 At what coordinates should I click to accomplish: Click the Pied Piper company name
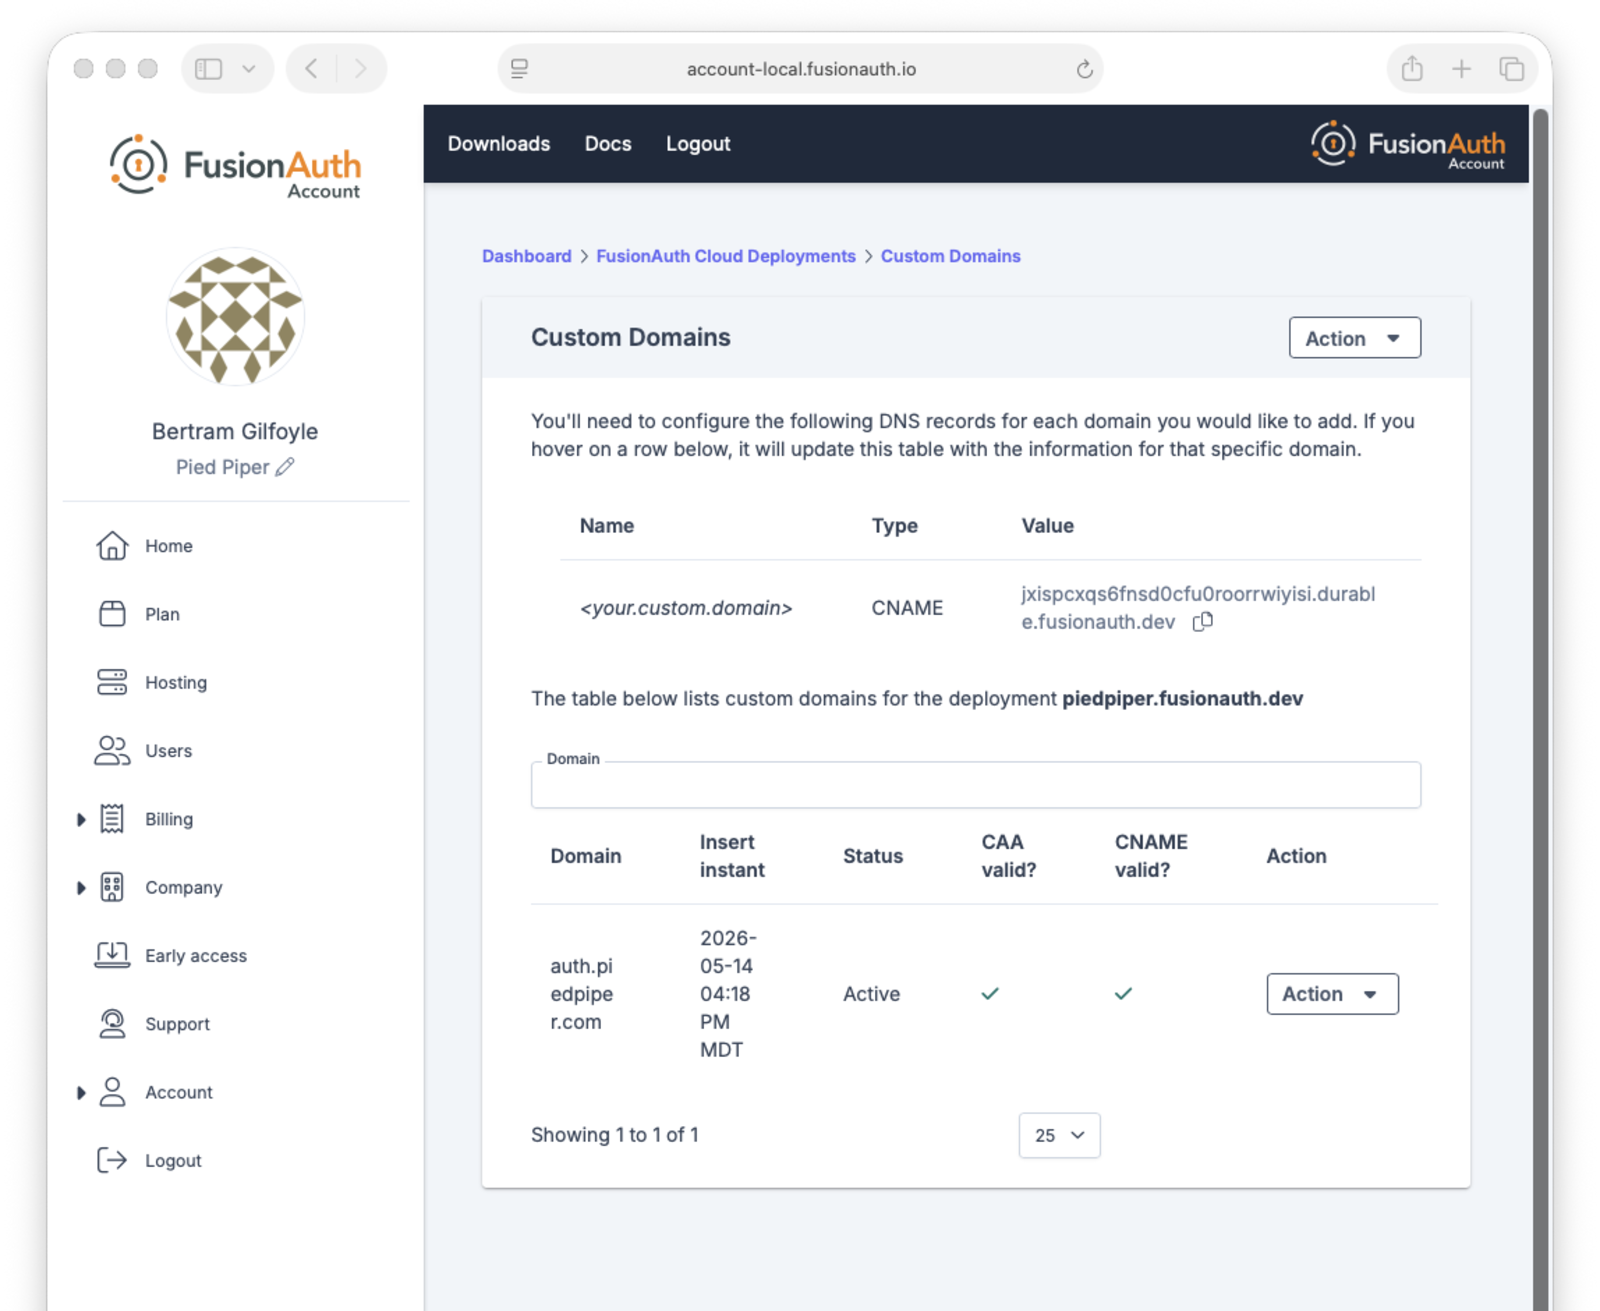222,467
